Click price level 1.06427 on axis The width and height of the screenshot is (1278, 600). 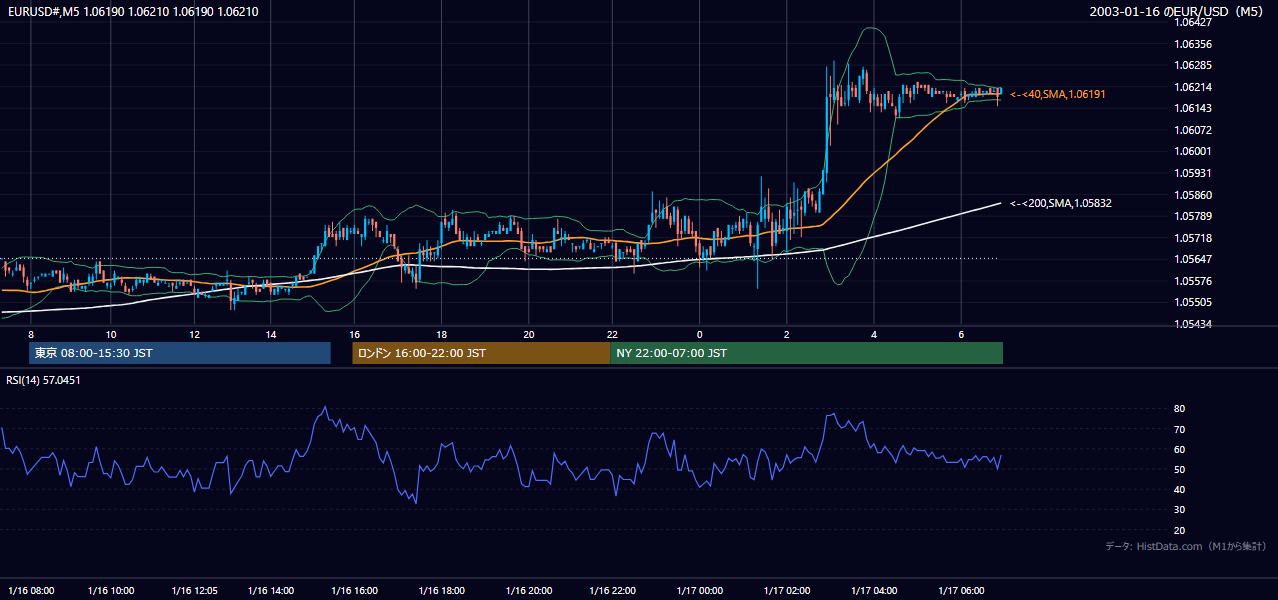(1194, 22)
